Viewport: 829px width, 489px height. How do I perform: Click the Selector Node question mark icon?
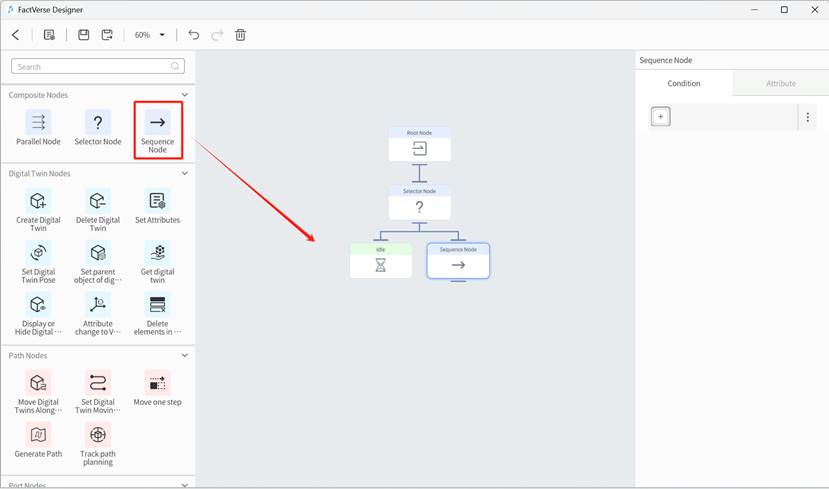pyautogui.click(x=98, y=123)
